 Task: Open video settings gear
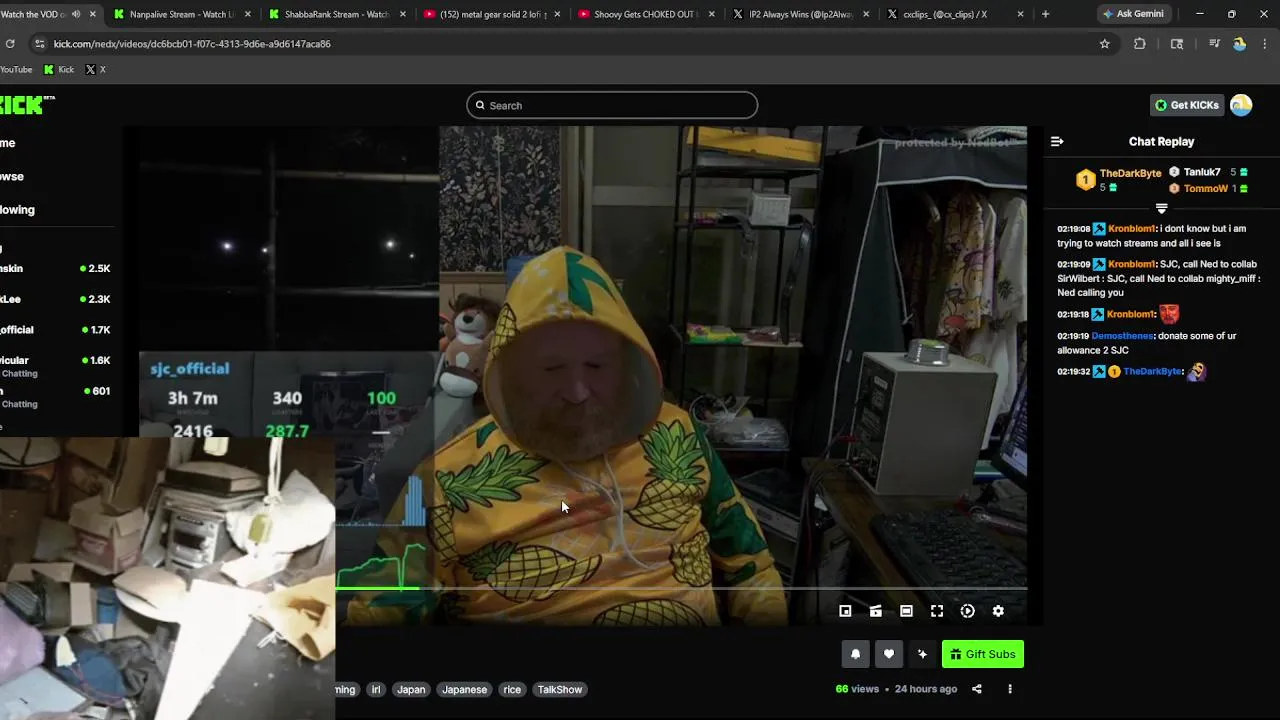[x=998, y=611]
